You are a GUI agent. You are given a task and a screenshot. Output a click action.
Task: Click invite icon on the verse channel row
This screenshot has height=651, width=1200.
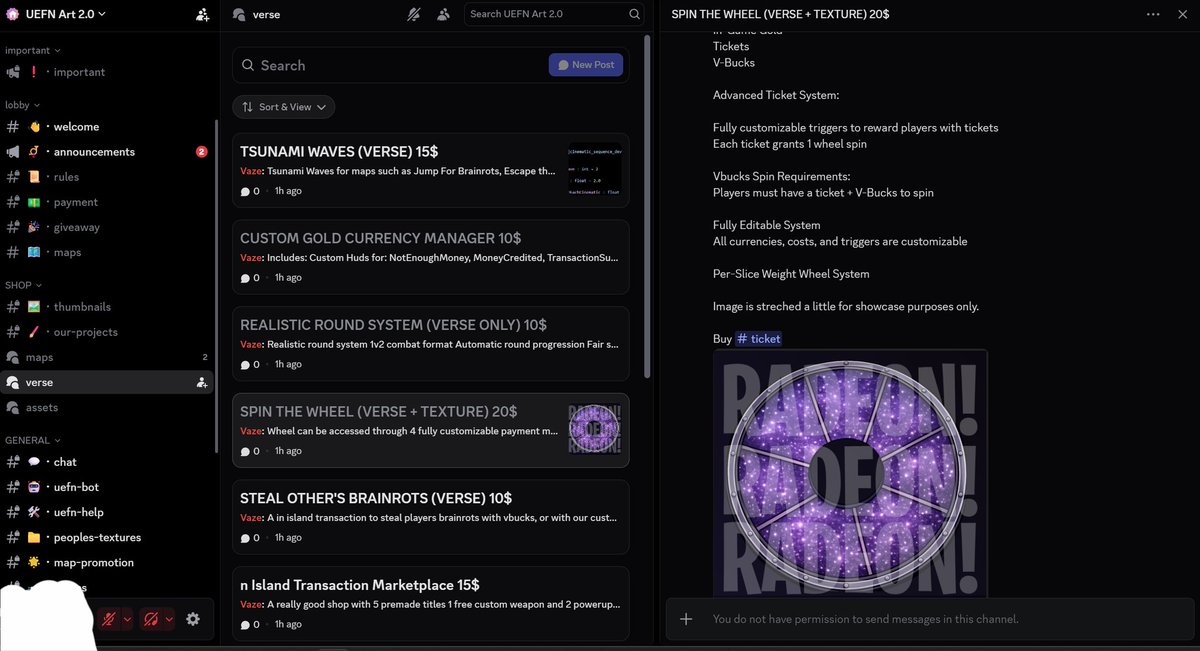pyautogui.click(x=202, y=382)
